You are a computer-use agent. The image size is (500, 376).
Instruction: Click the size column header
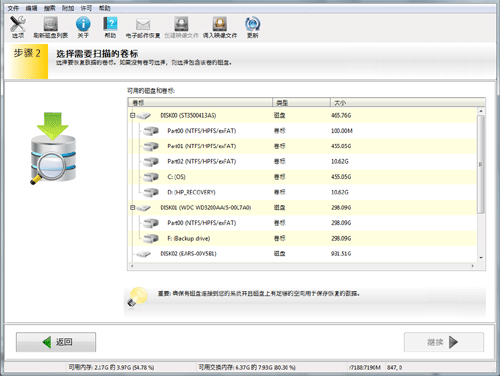[x=407, y=103]
